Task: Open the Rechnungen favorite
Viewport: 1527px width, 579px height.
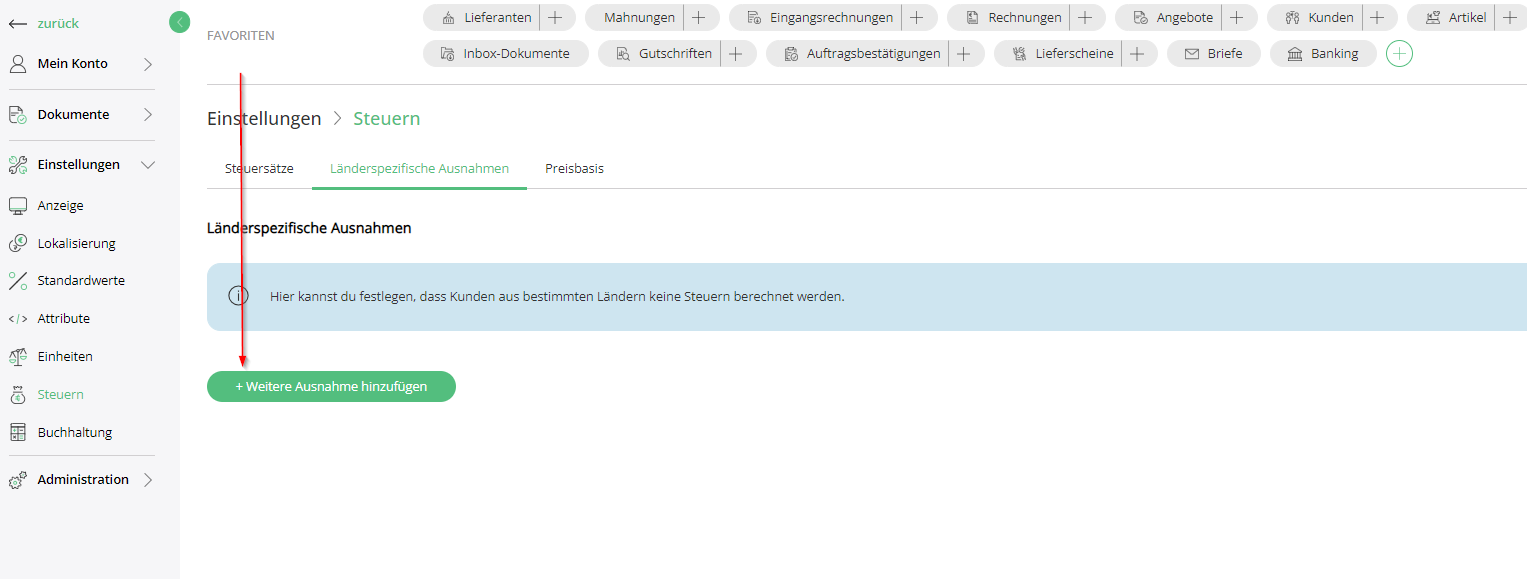Action: 1013,17
